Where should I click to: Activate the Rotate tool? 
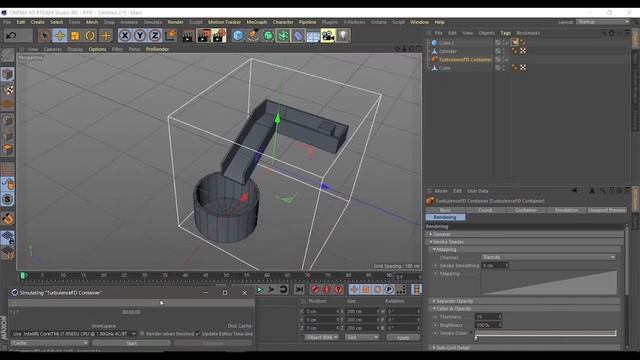90,36
